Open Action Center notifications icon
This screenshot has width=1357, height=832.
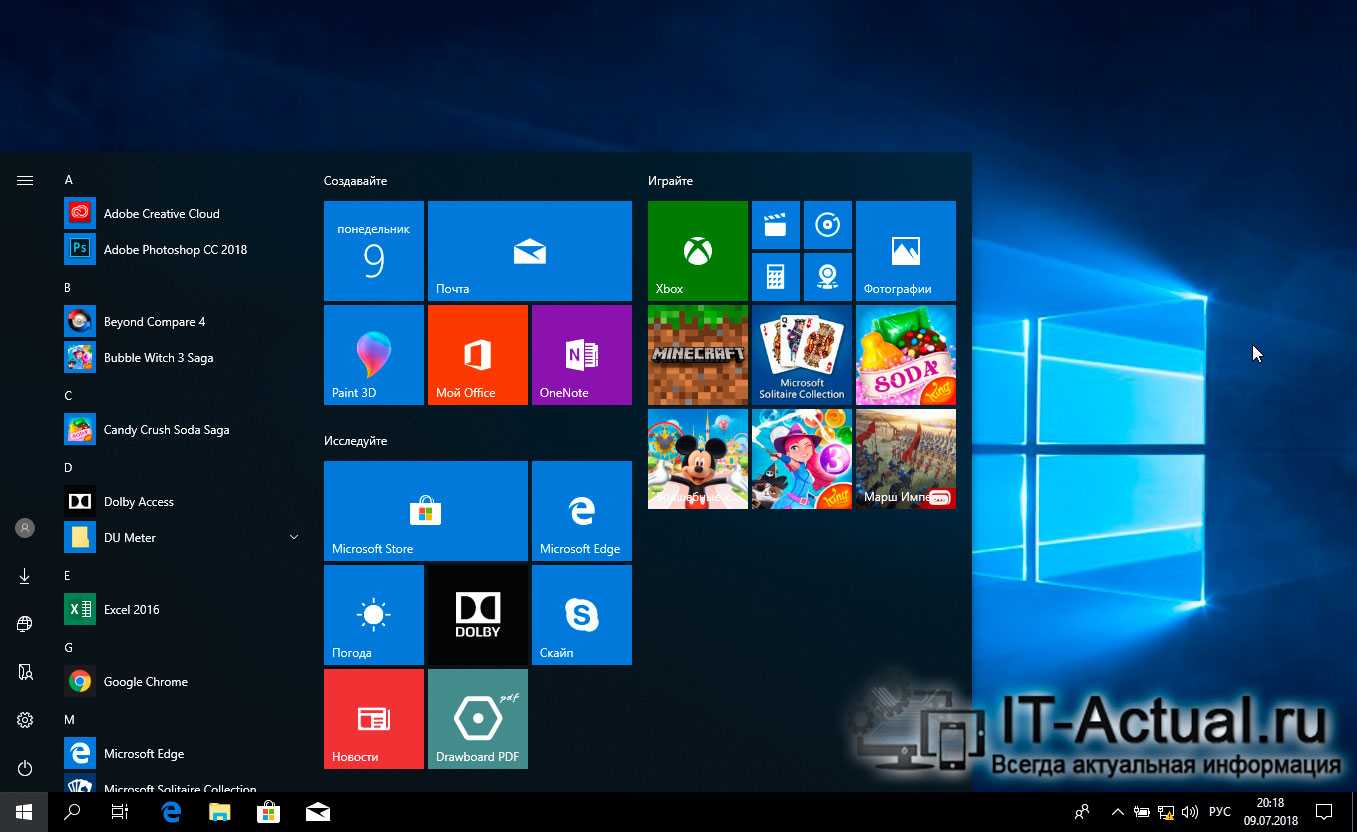click(x=1324, y=812)
